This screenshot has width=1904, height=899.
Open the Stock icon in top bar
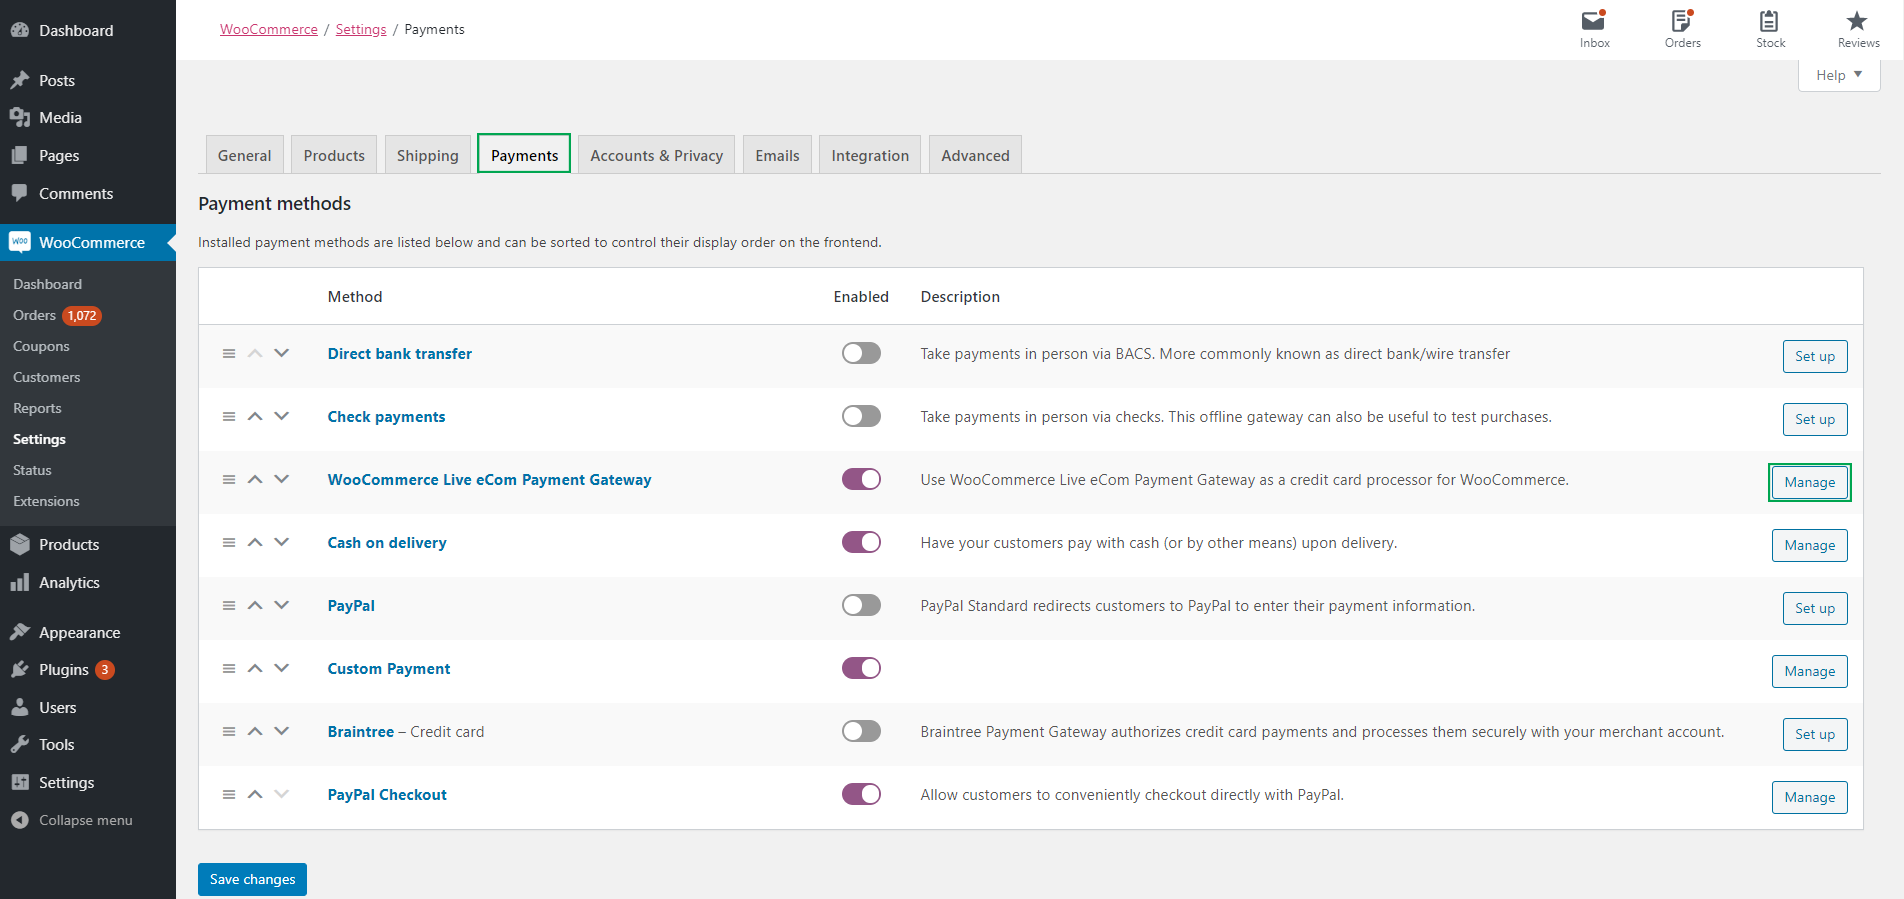point(1769,21)
